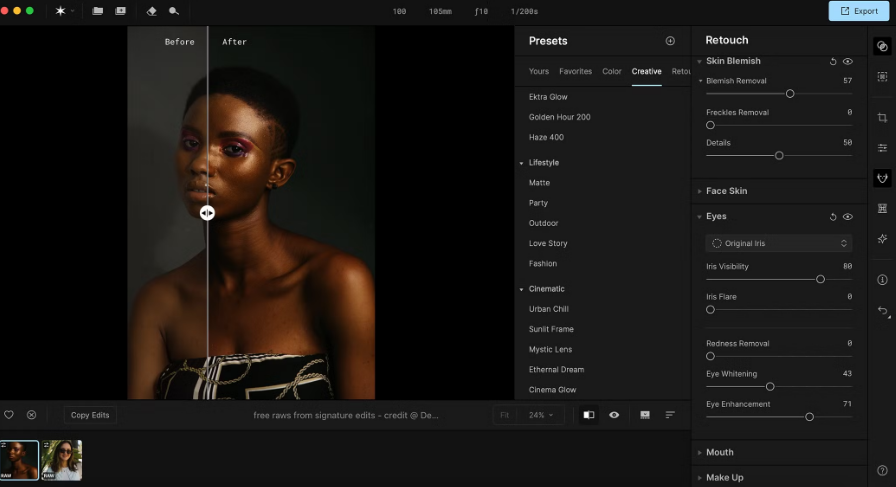Toggle preview eye in bottom toolbar

click(614, 415)
